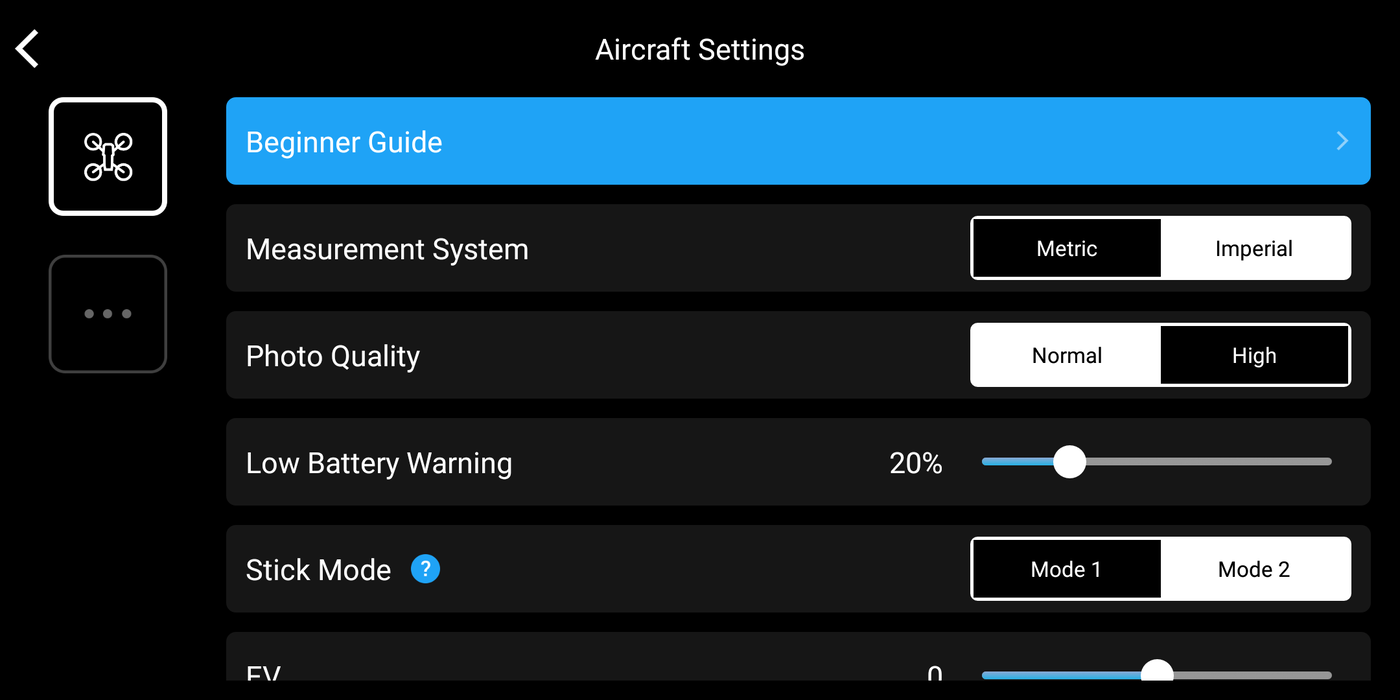Open the drone aircraft settings tab
The width and height of the screenshot is (1400, 700).
(108, 156)
